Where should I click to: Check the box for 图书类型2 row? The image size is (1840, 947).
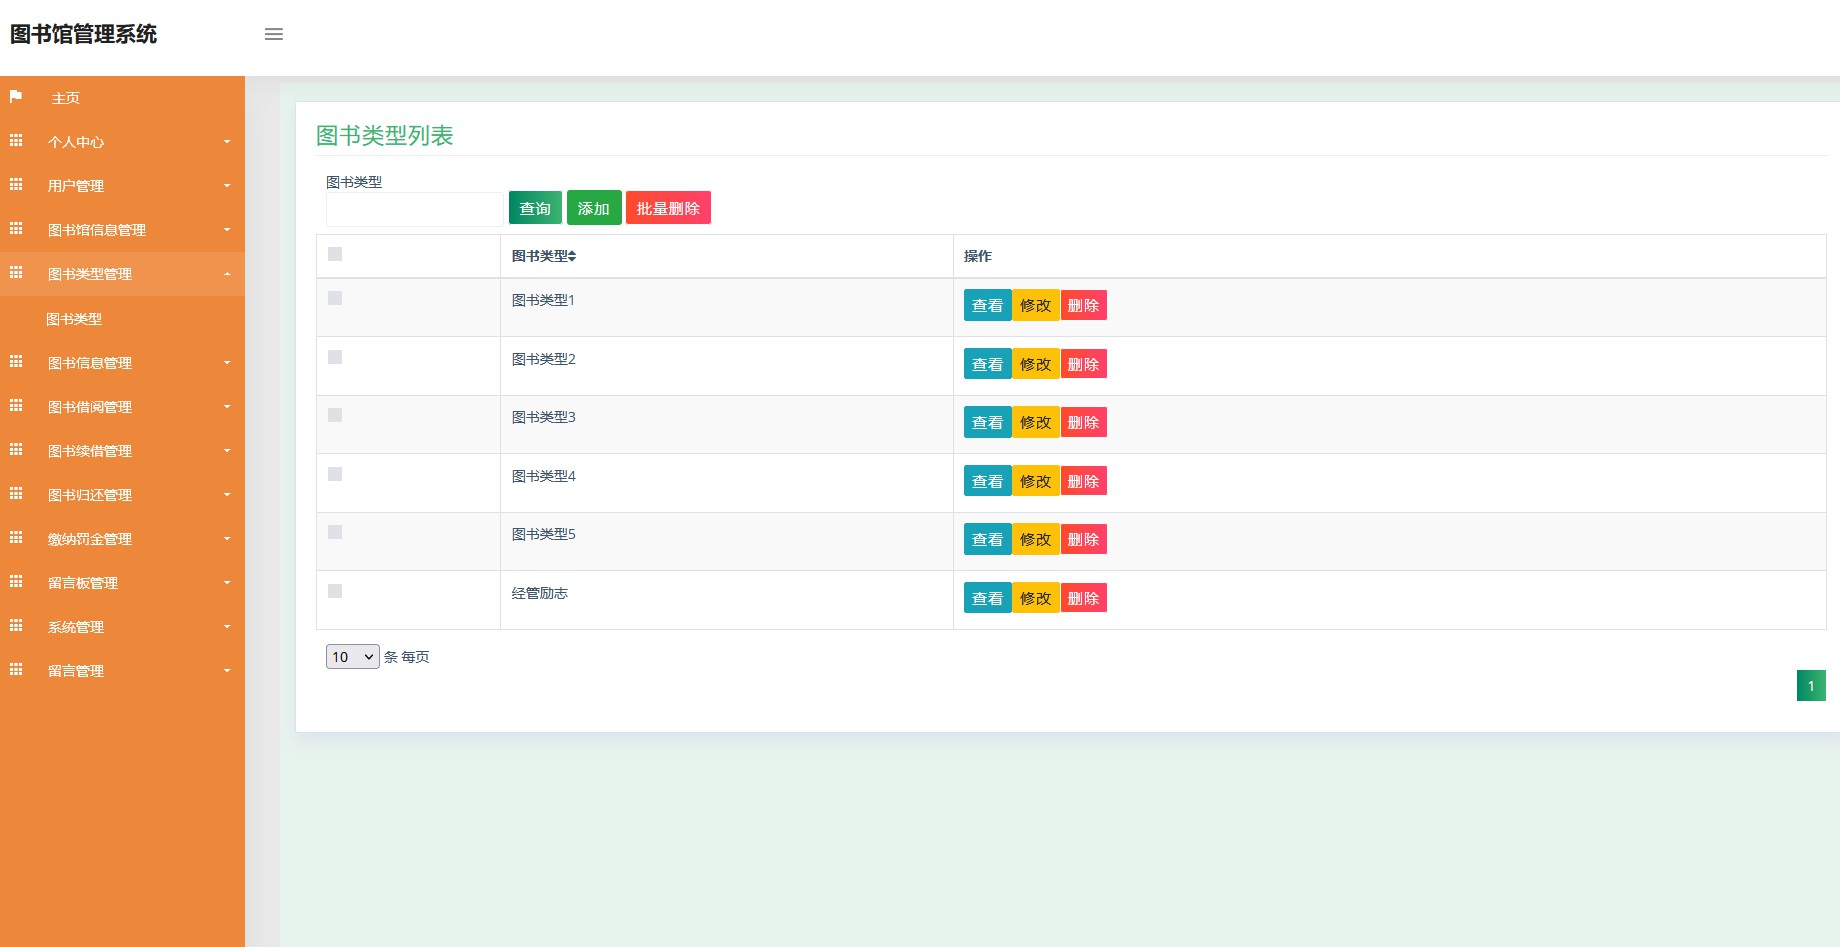335,357
